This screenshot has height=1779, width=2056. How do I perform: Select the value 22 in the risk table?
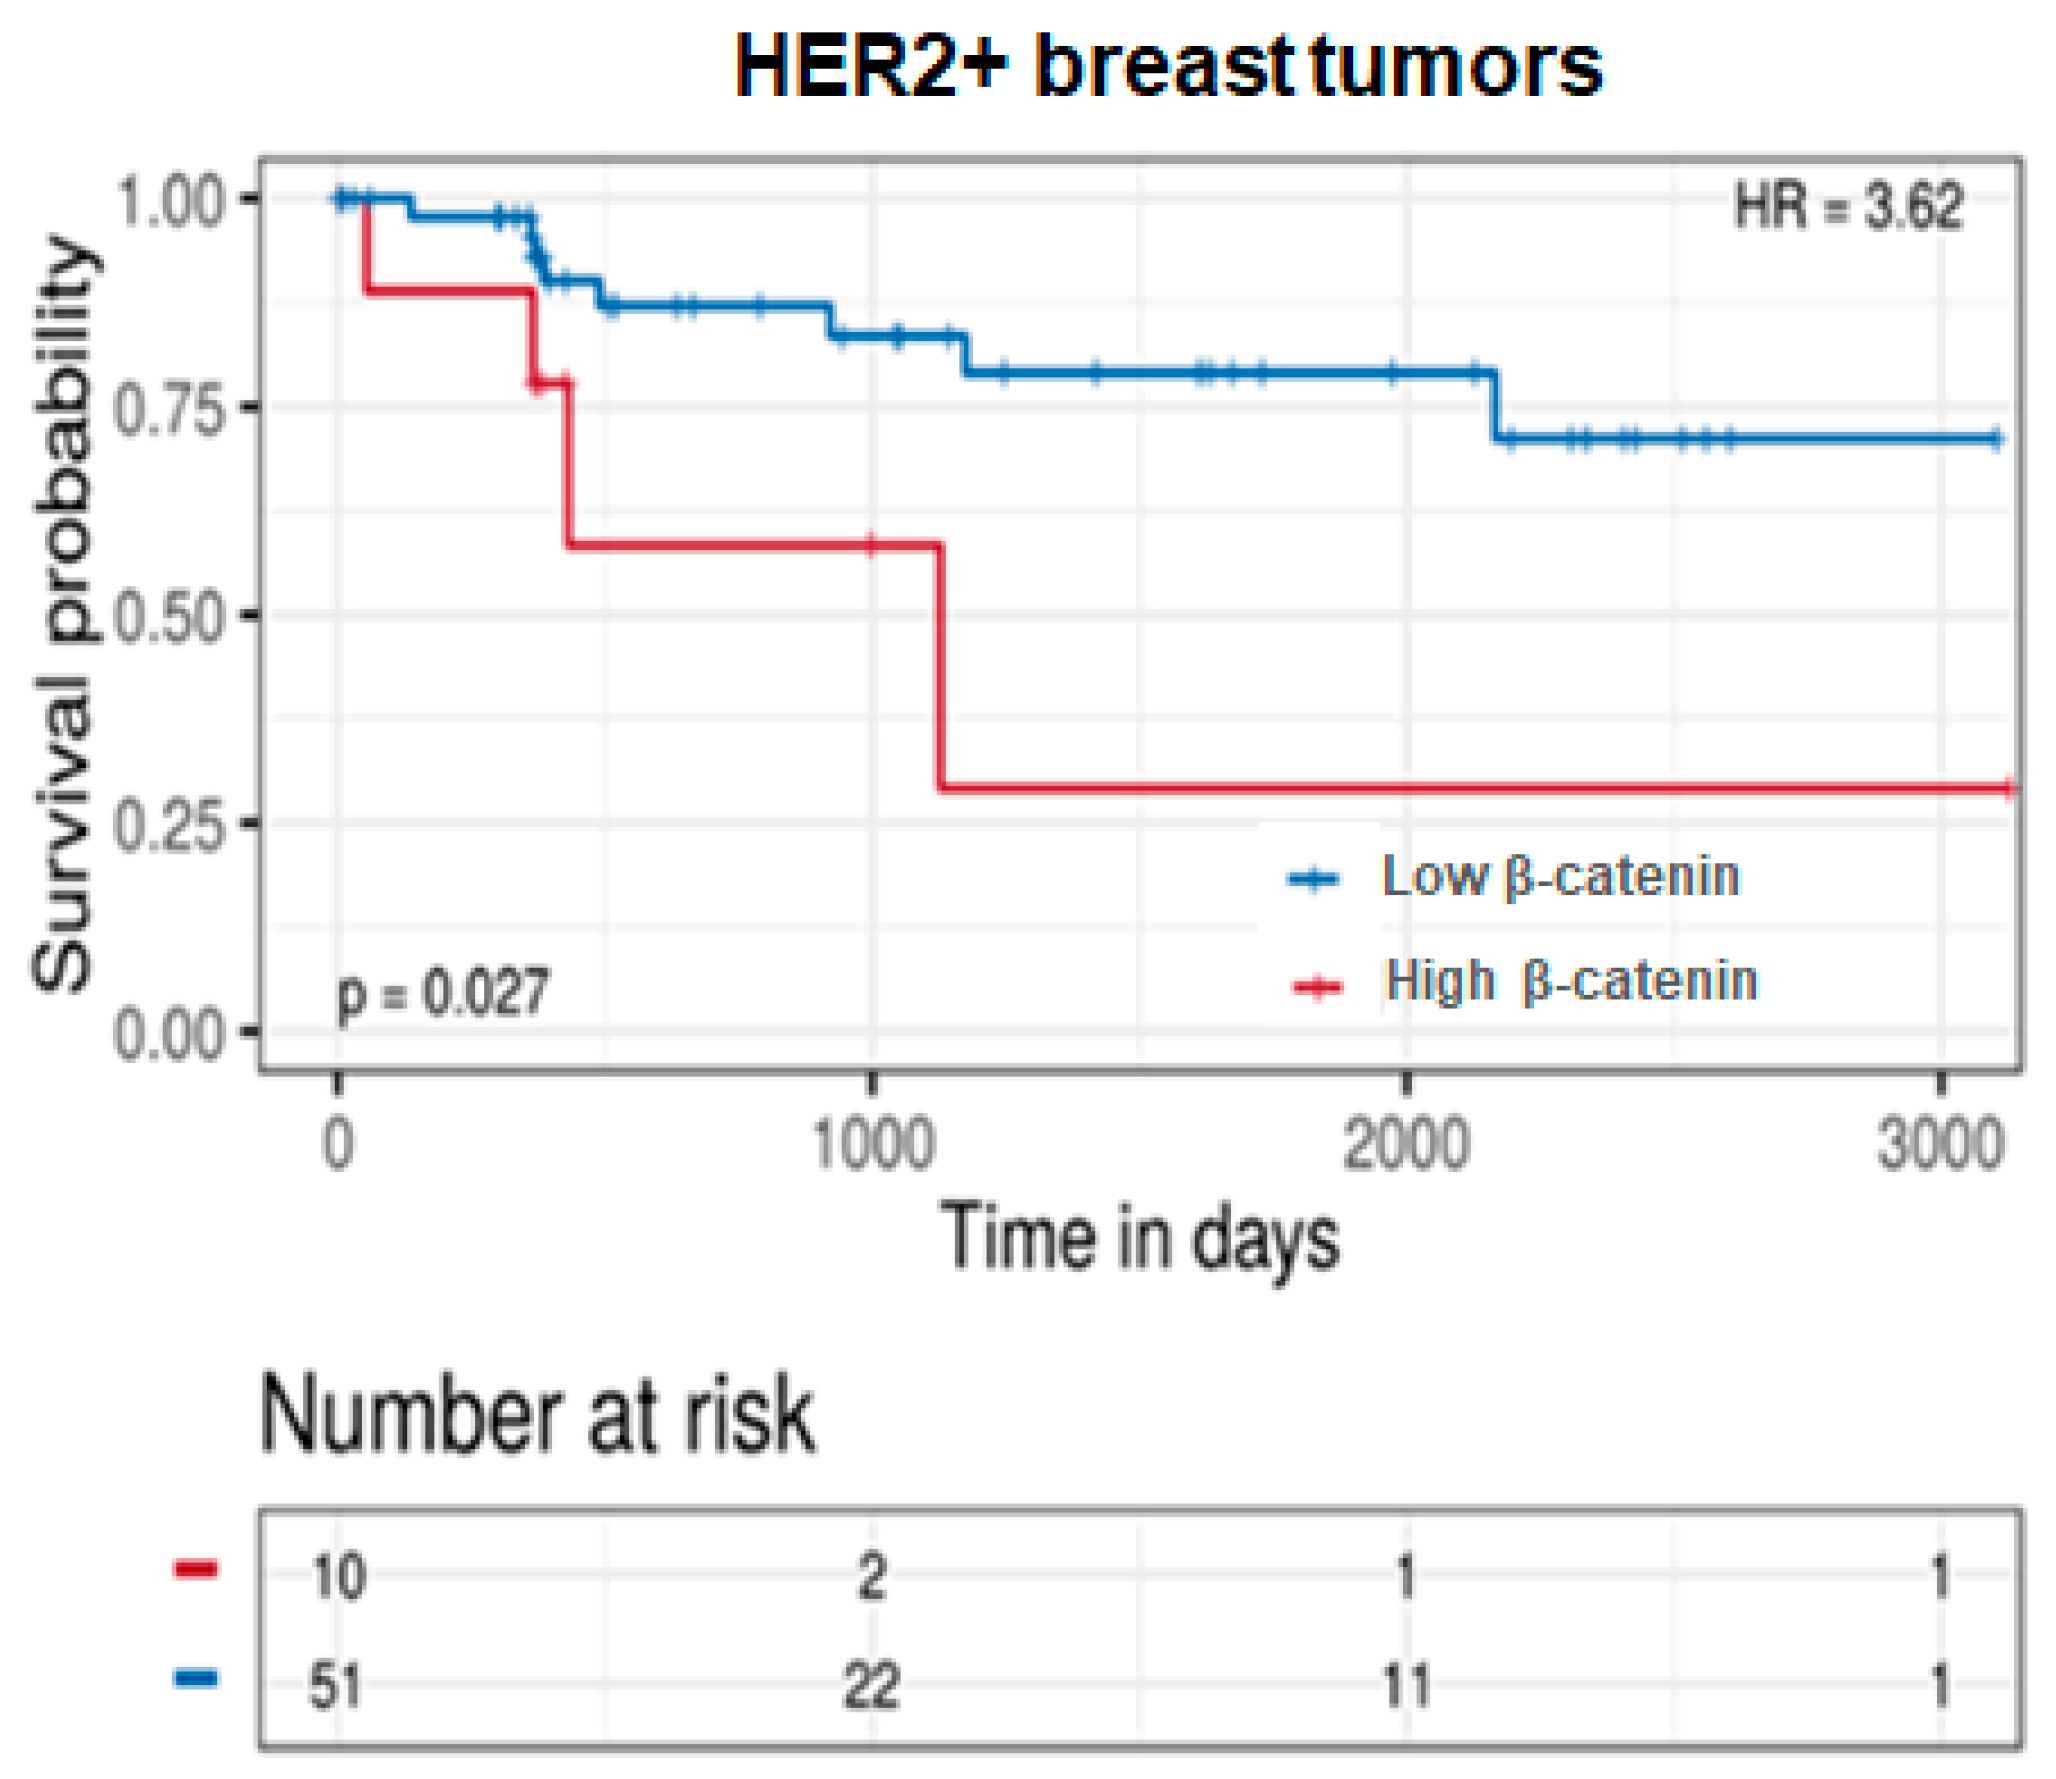tap(871, 1686)
